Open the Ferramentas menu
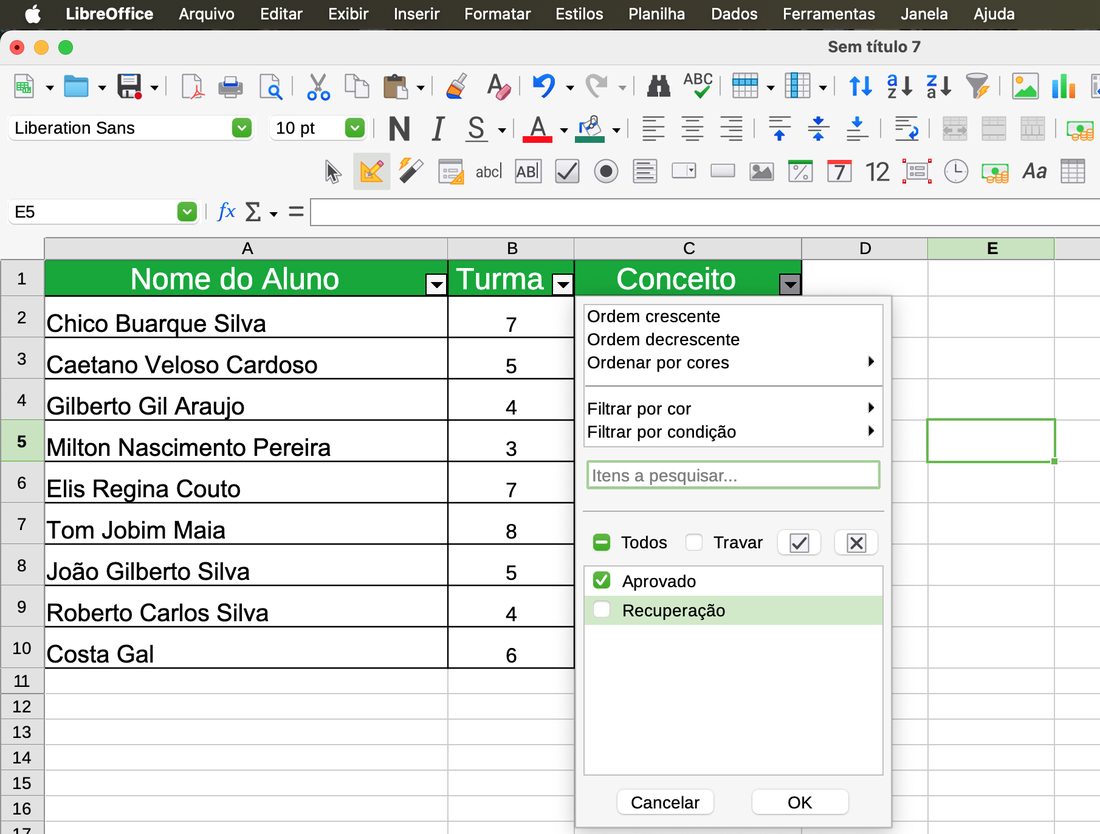The image size is (1100, 834). [x=829, y=14]
